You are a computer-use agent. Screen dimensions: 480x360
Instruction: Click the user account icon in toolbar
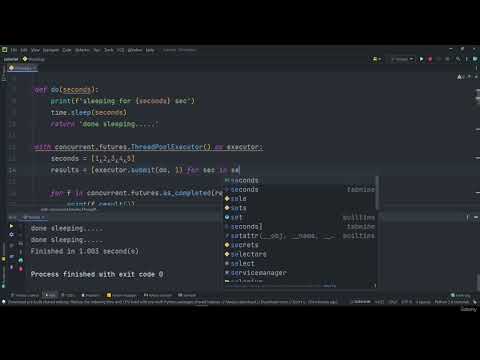click(377, 59)
